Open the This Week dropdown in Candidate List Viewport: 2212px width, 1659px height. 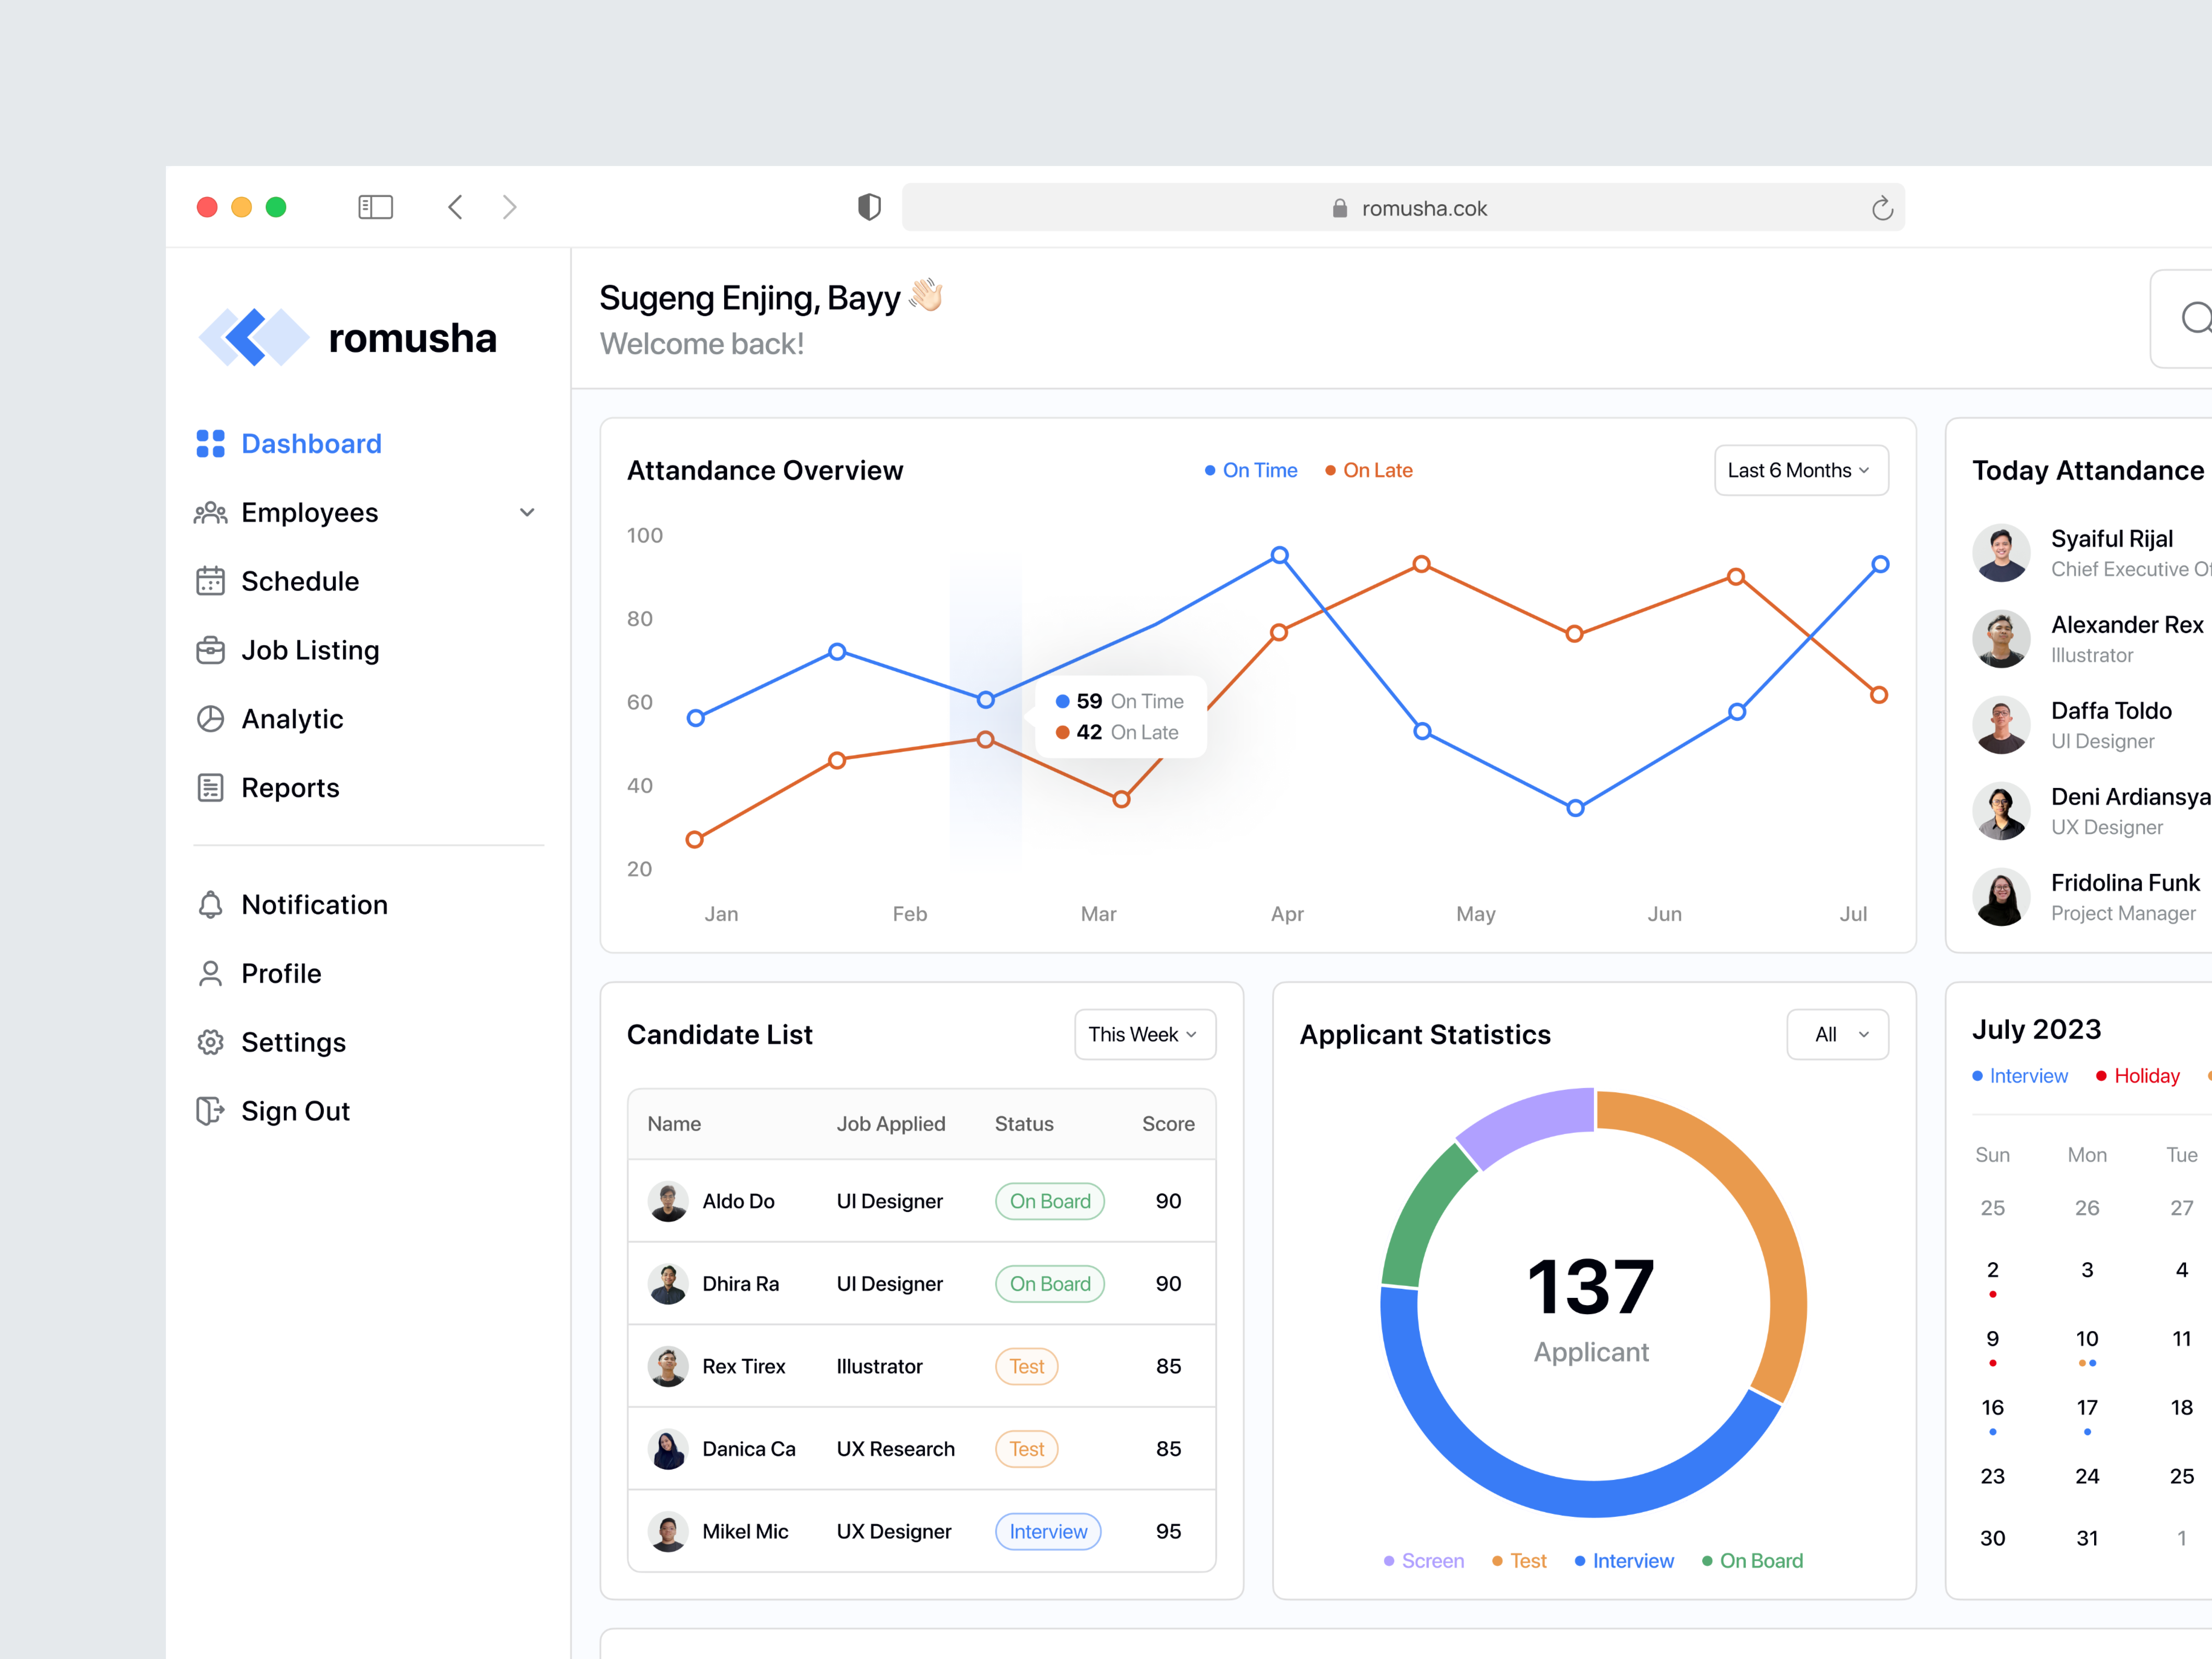1144,1034
